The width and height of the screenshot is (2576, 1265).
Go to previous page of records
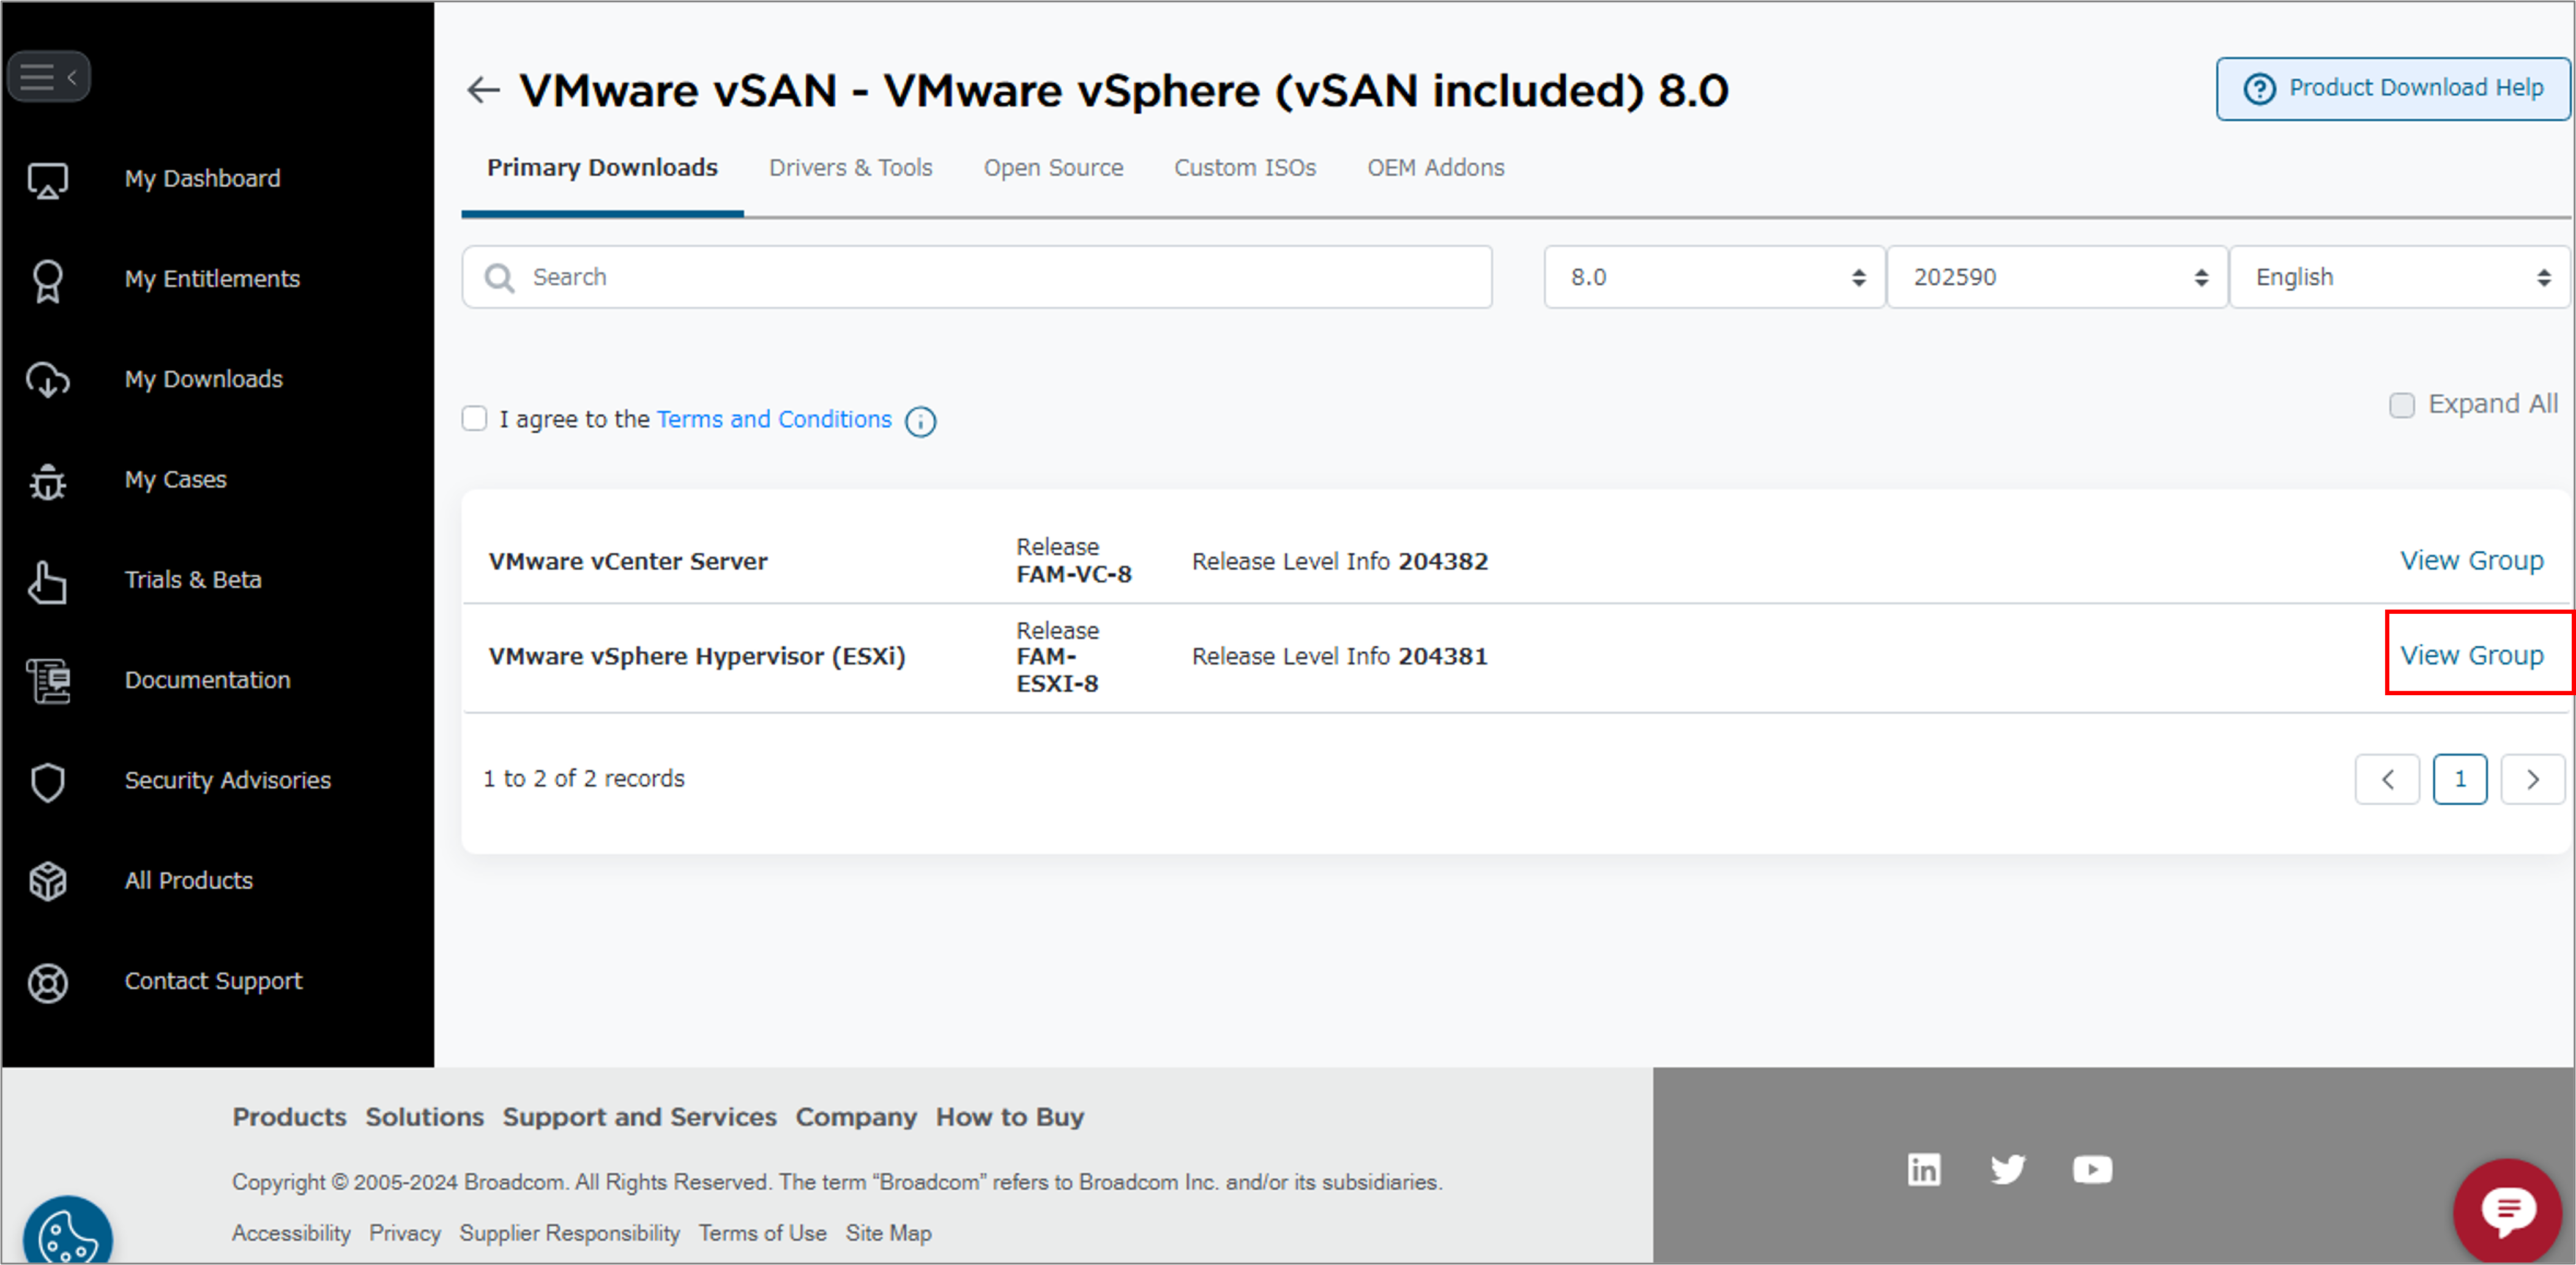tap(2387, 779)
